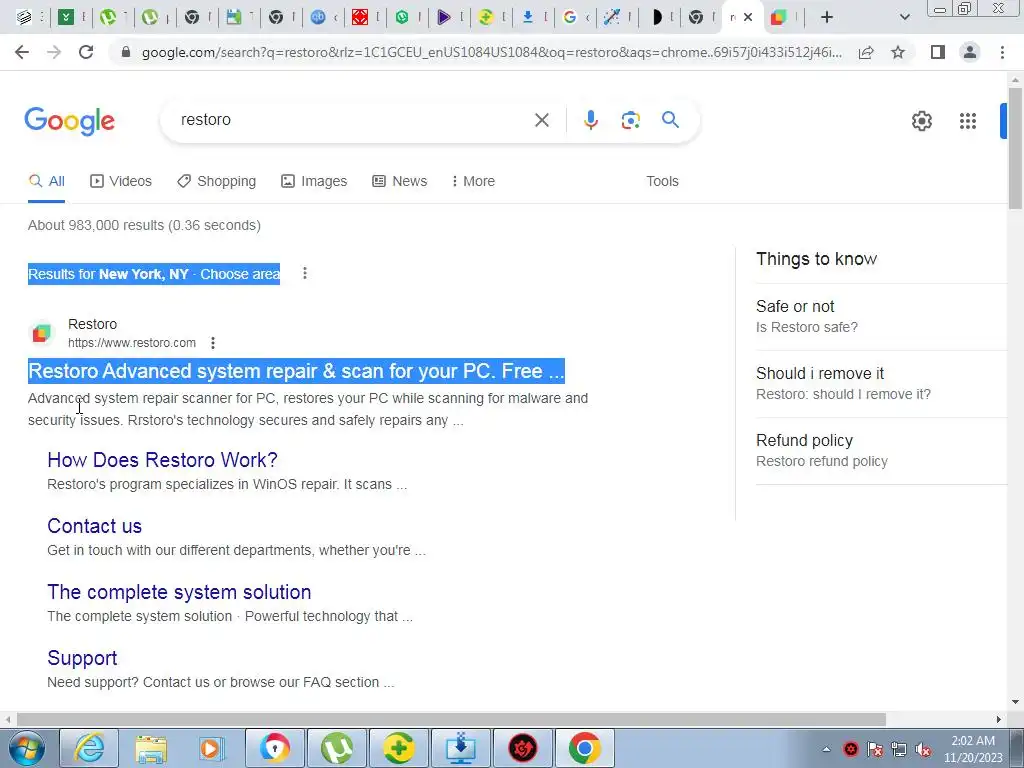Viewport: 1024px width, 768px height.
Task: Open a new tab with the plus button
Action: tap(827, 17)
